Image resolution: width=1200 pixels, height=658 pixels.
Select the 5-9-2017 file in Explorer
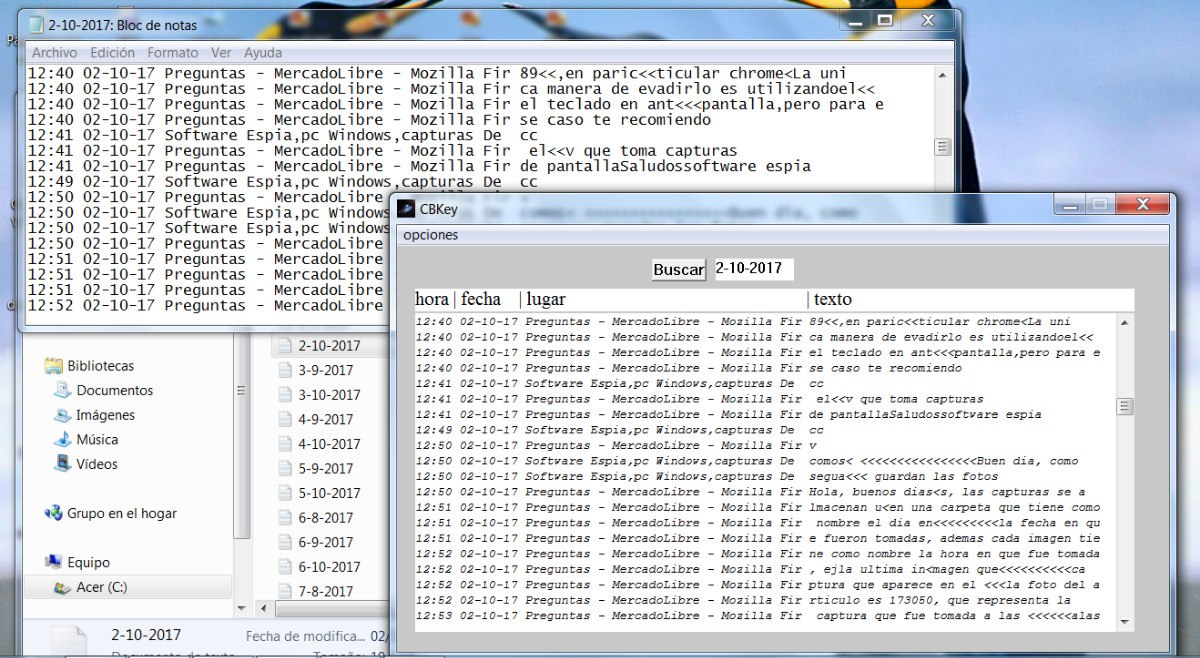pos(325,468)
